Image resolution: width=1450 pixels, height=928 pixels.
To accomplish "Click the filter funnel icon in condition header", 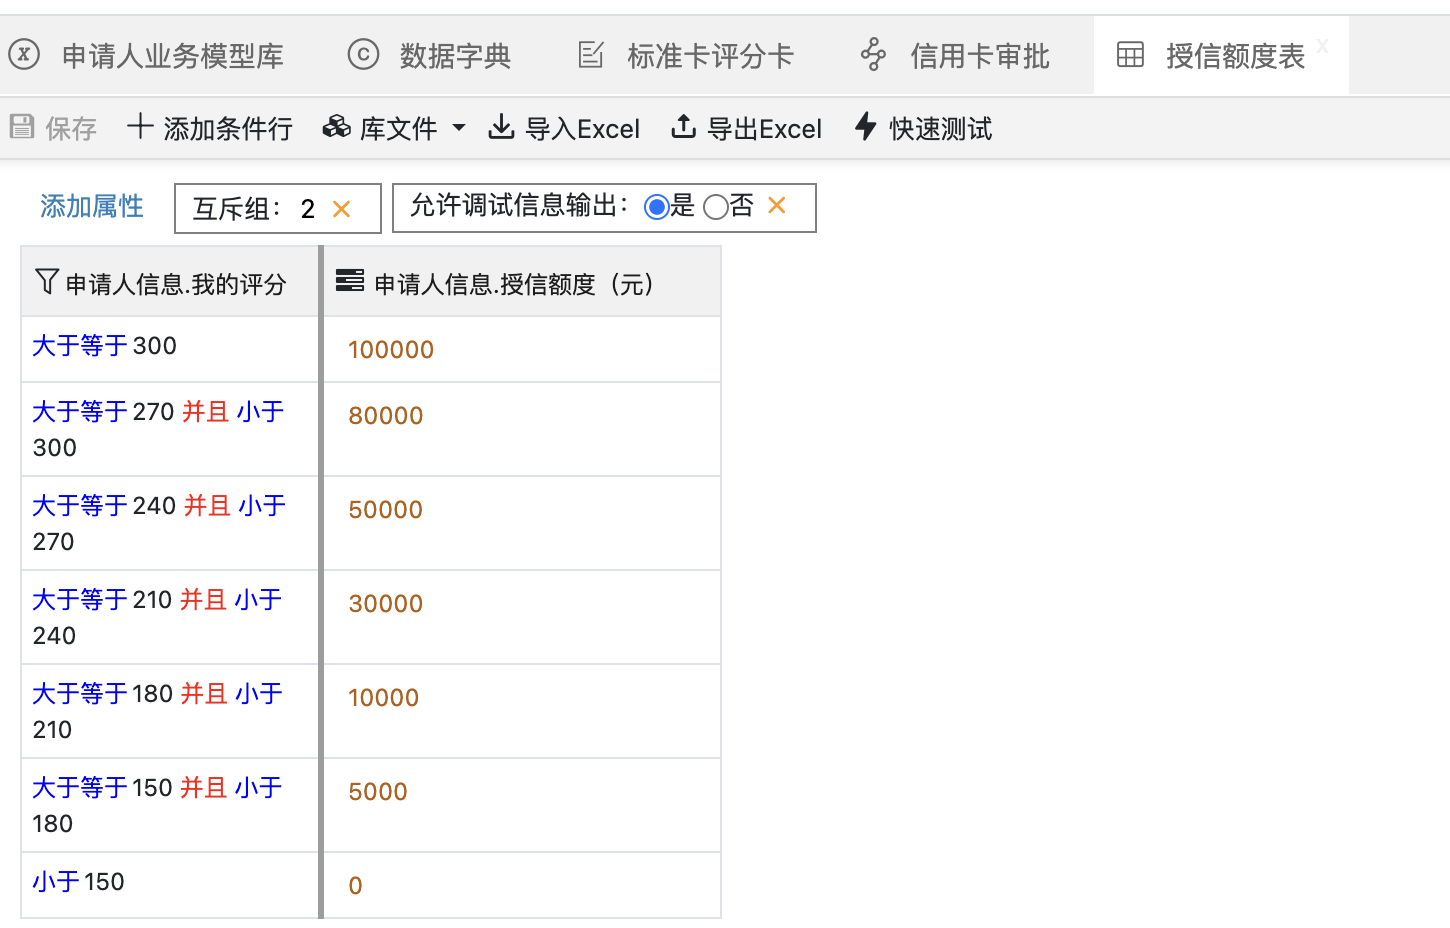I will point(46,282).
